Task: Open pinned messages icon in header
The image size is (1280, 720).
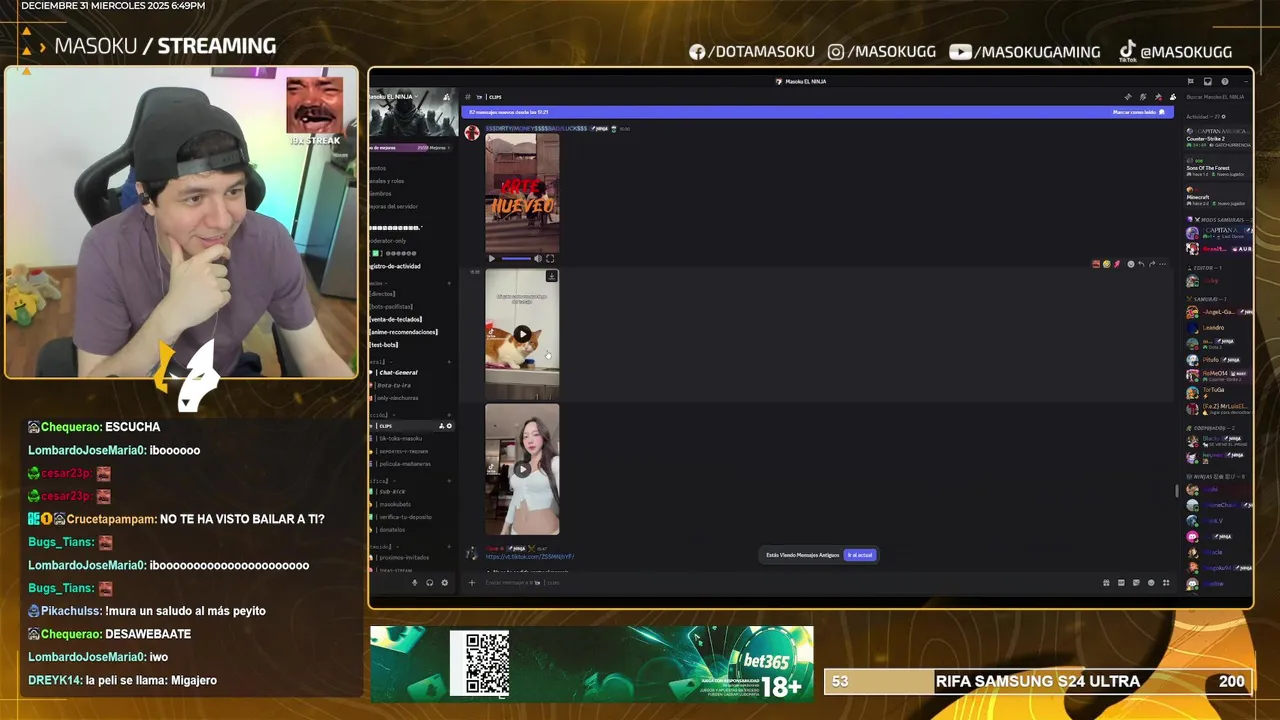Action: coord(1158,97)
